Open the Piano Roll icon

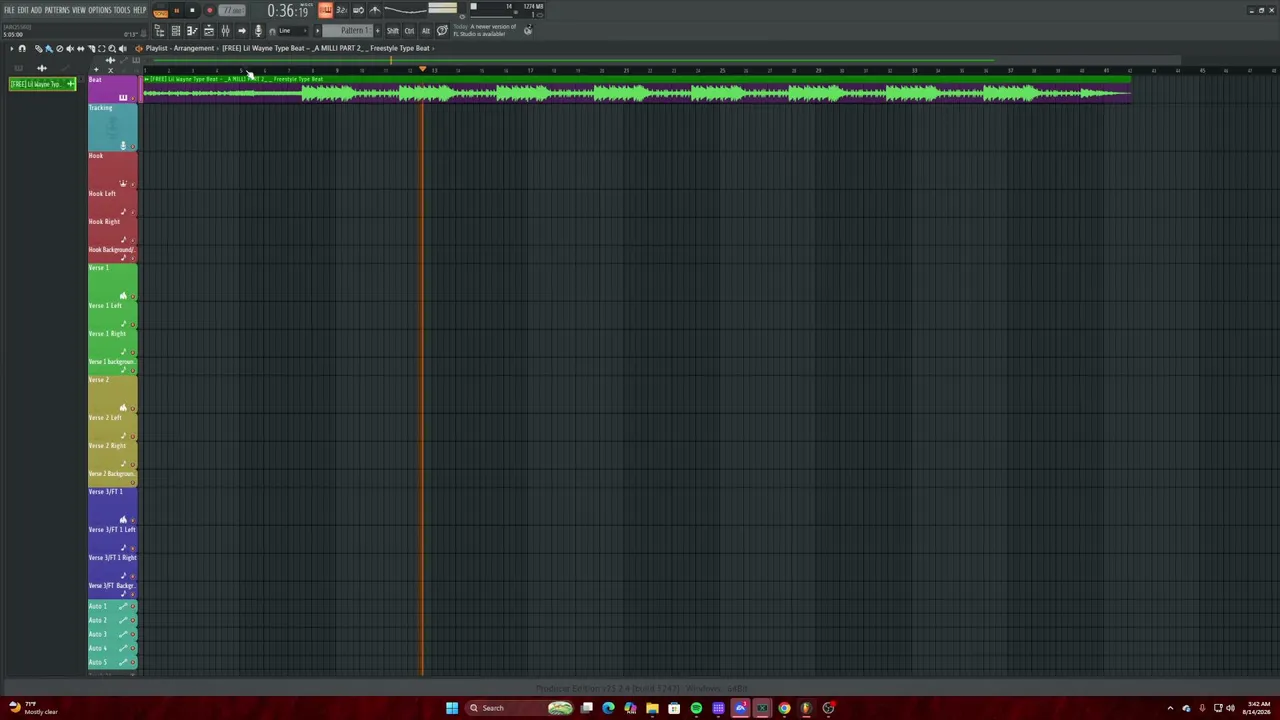click(192, 31)
